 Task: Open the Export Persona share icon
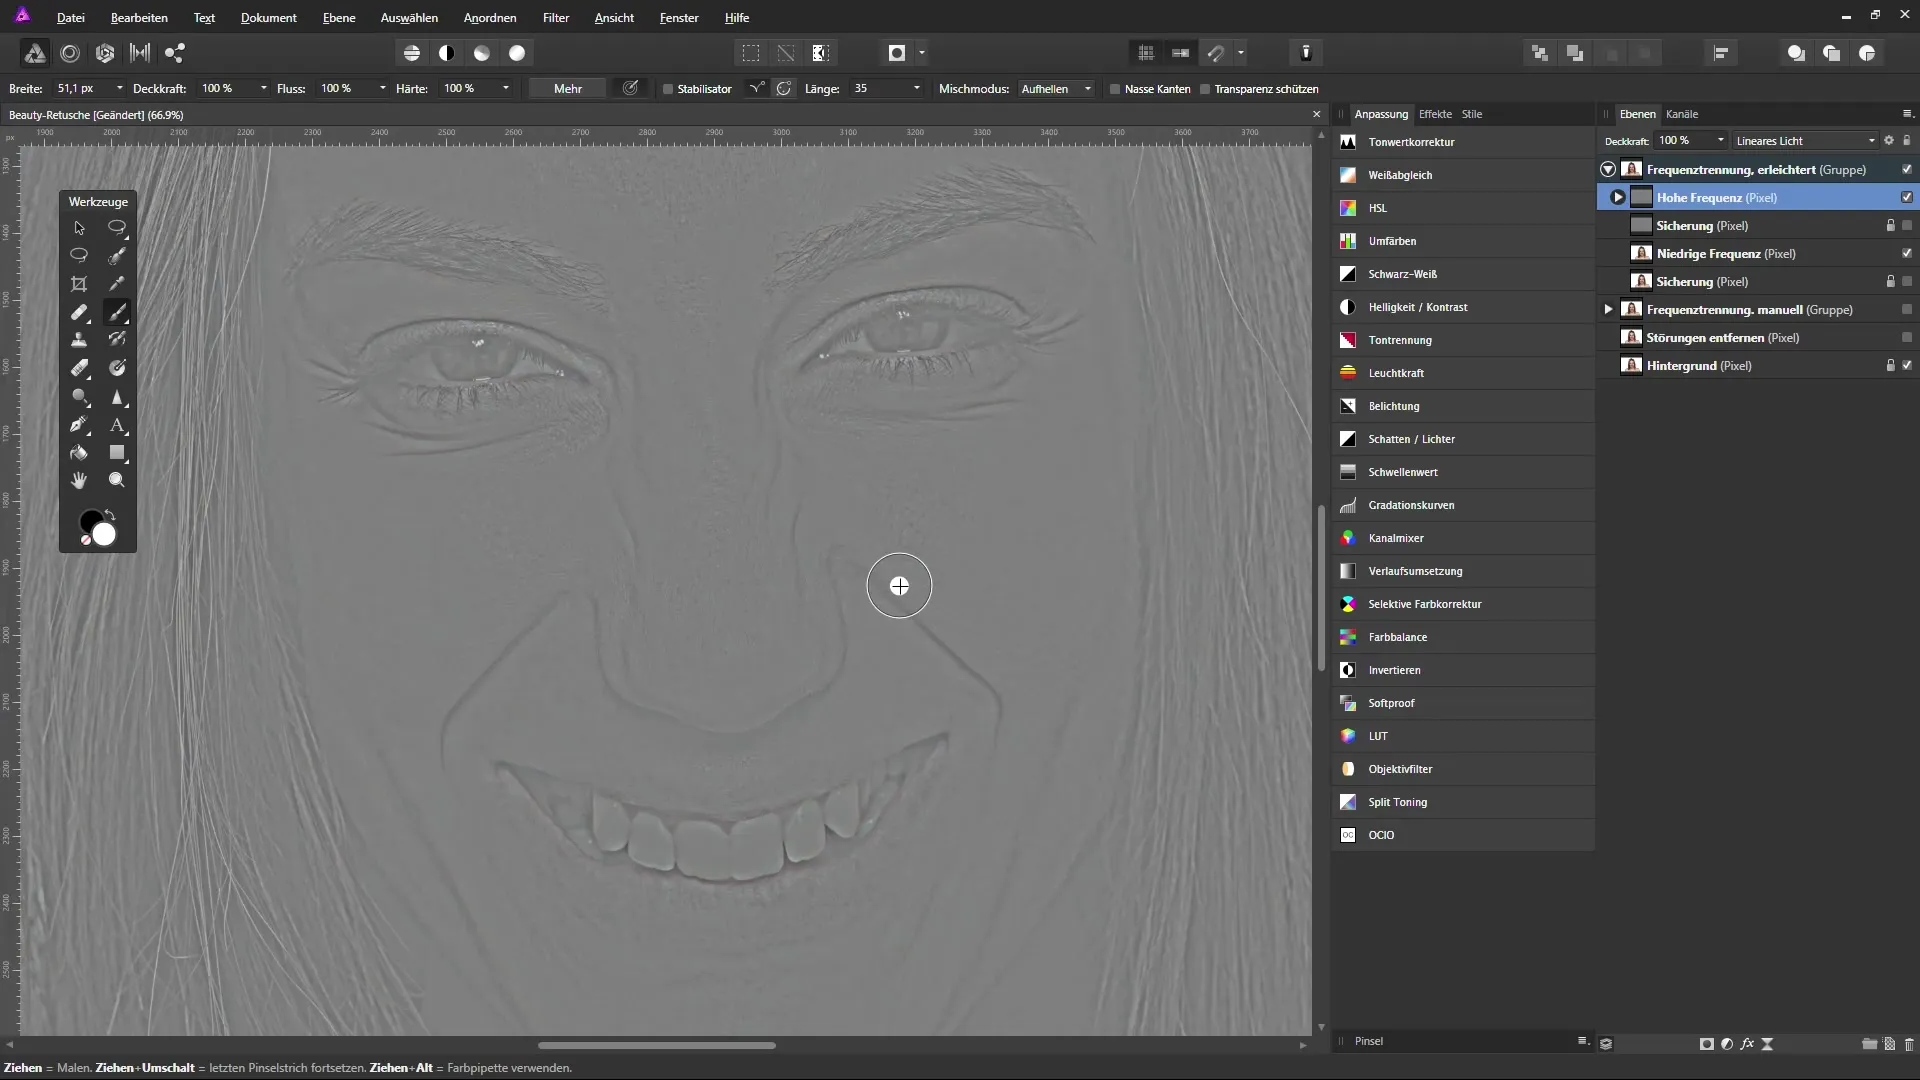pyautogui.click(x=175, y=53)
